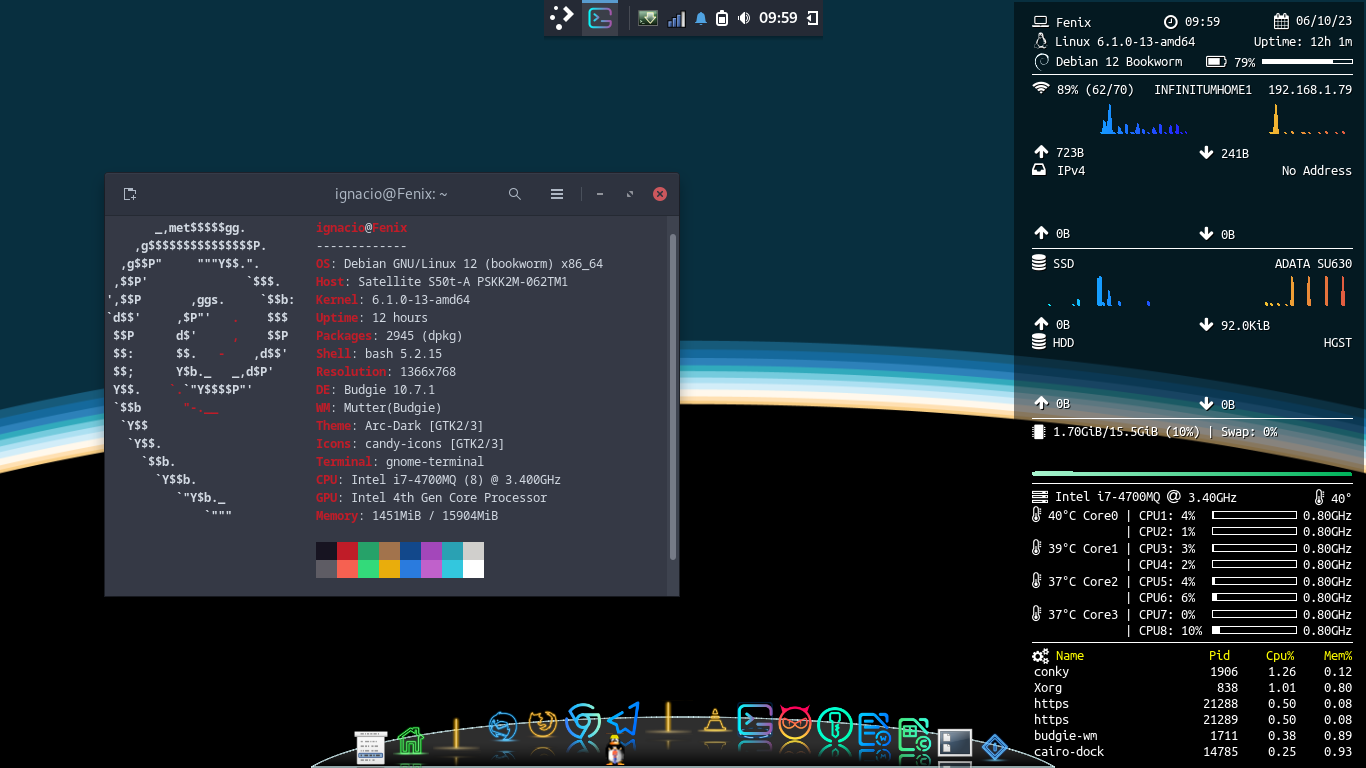The height and width of the screenshot is (768, 1366).
Task: Open the Budgie applications menu
Action: point(562,18)
